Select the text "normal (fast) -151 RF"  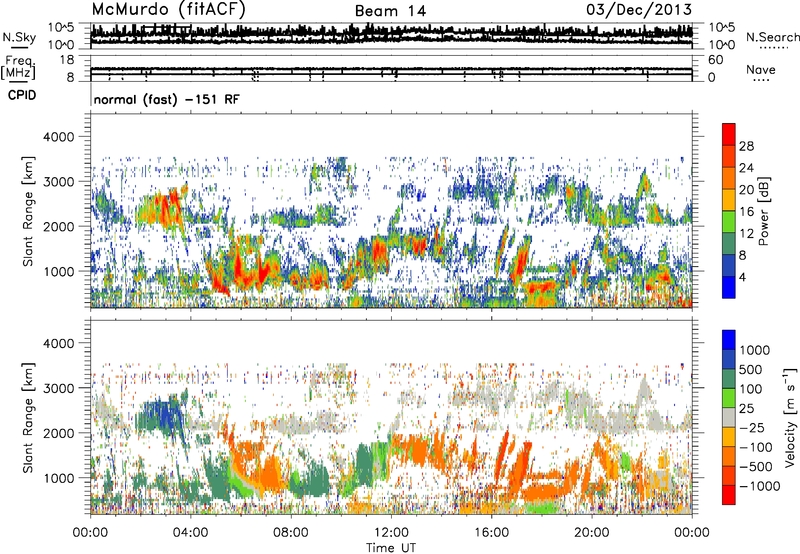pyautogui.click(x=166, y=99)
